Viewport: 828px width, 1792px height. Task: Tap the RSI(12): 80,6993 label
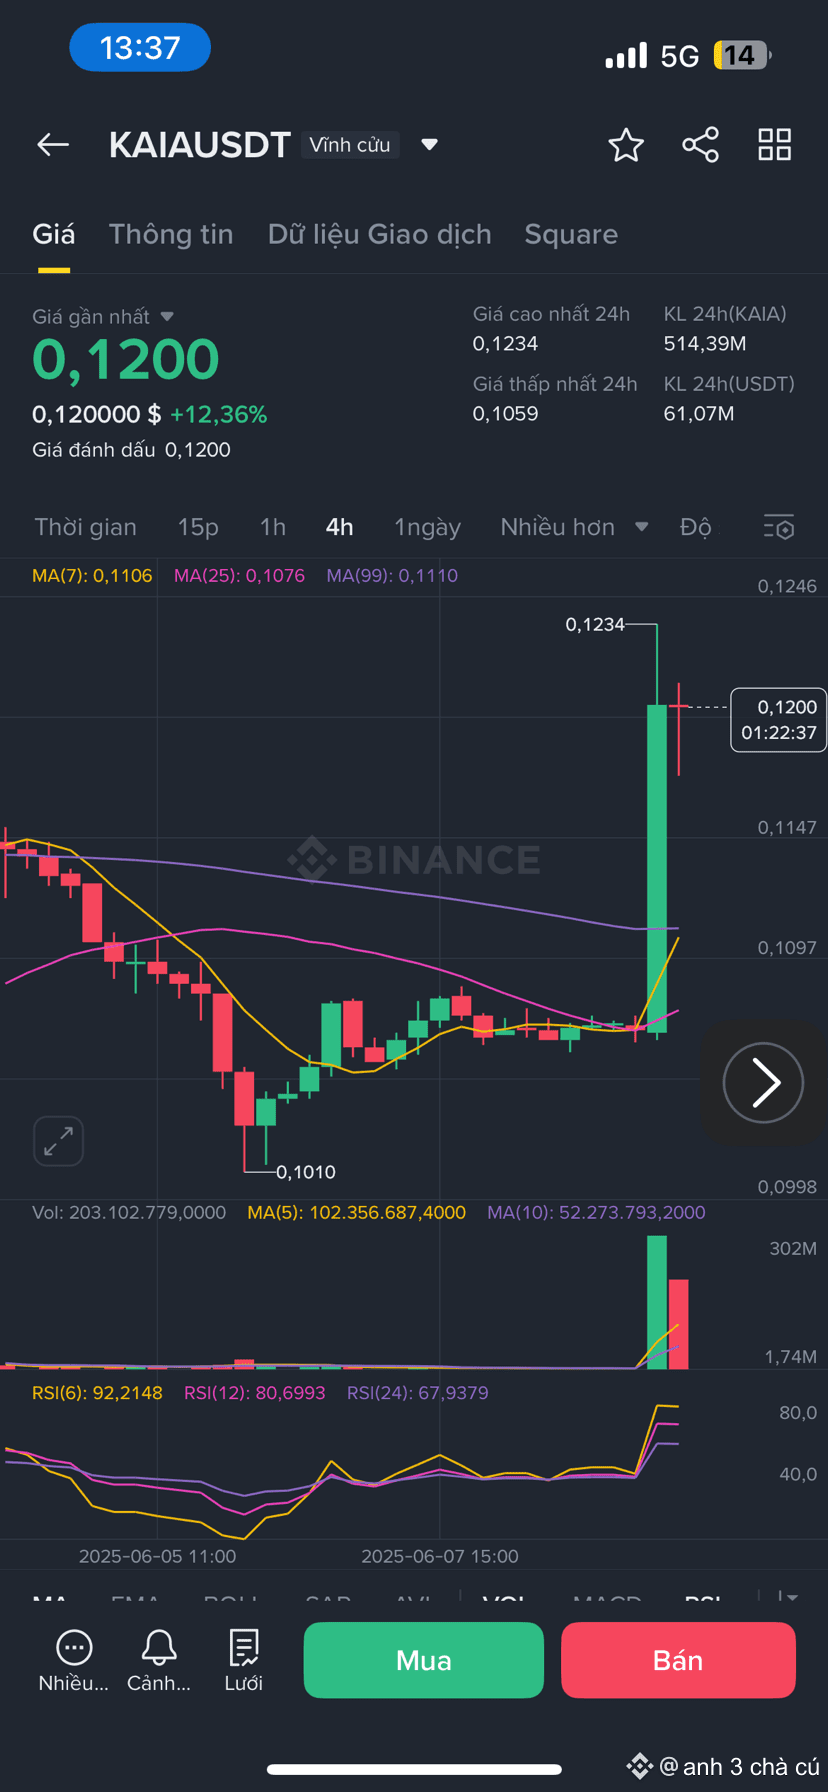pyautogui.click(x=254, y=1393)
